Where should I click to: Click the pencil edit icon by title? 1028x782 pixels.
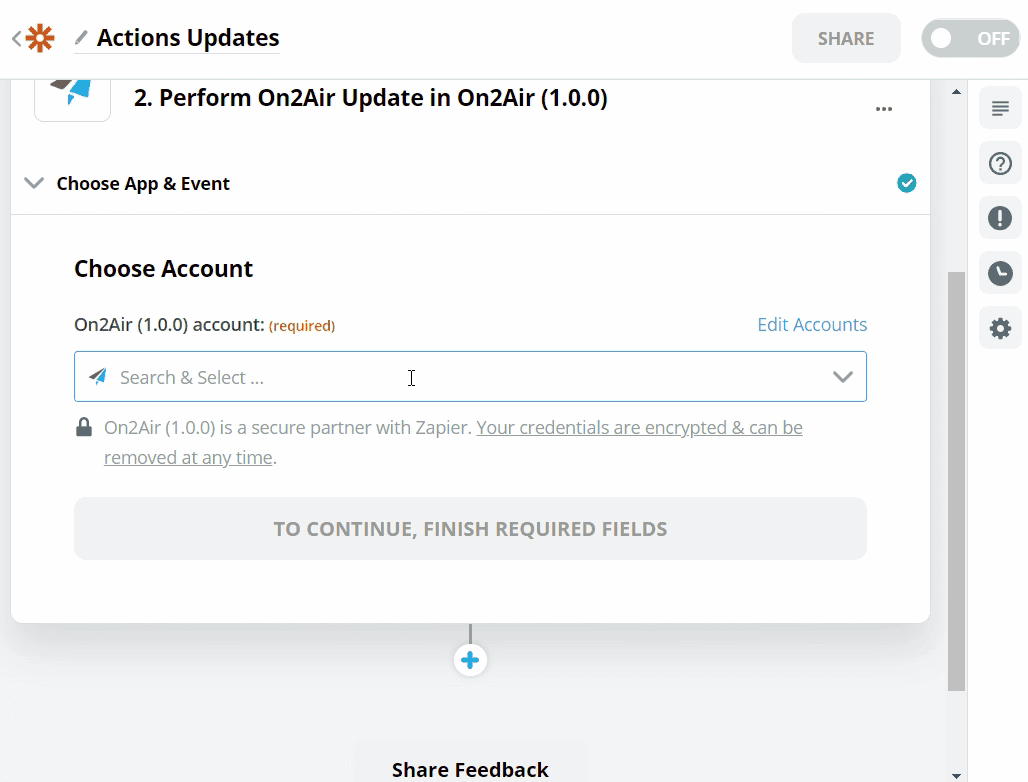tap(82, 39)
